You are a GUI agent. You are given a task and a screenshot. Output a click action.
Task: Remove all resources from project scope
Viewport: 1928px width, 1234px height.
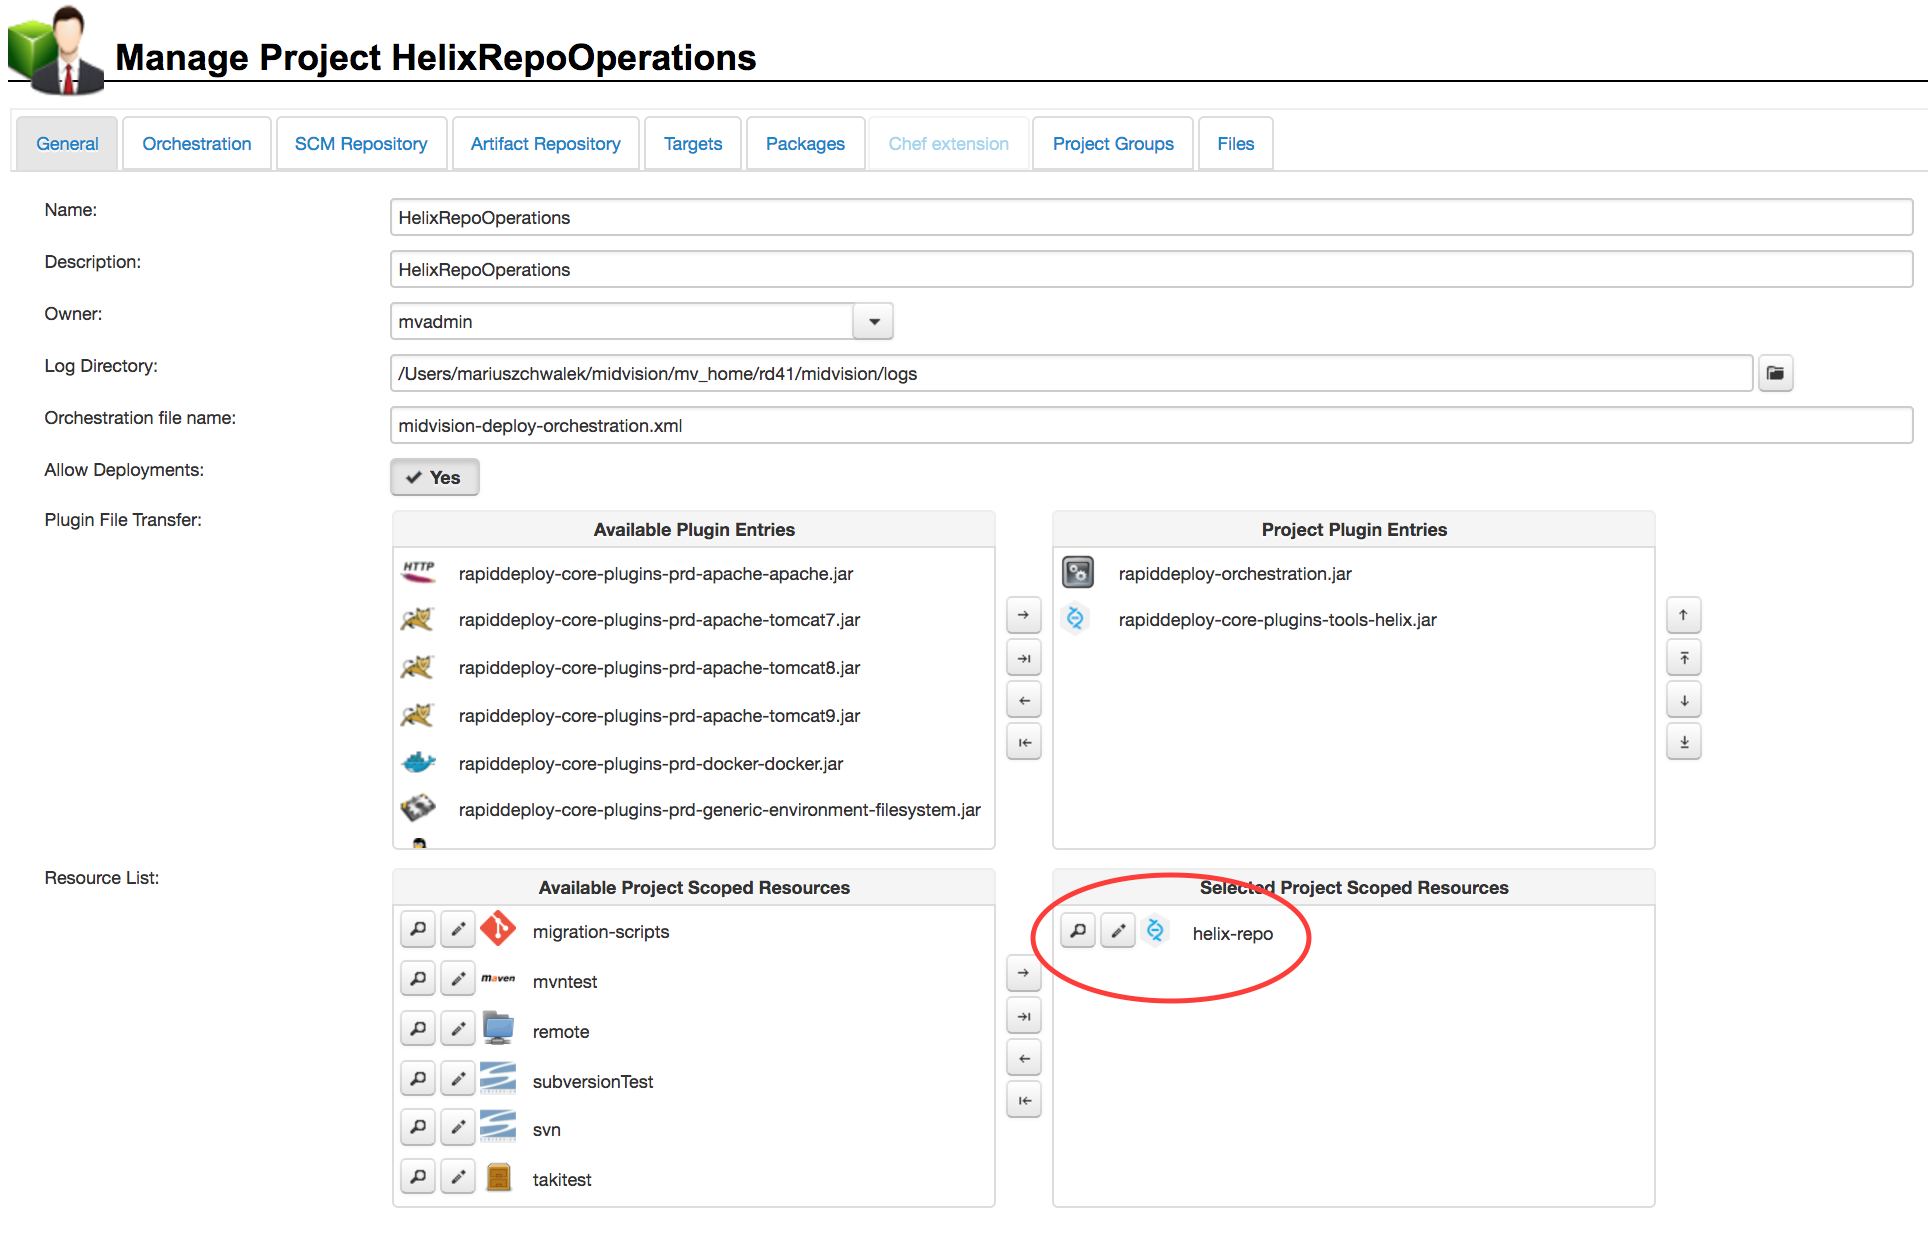(x=1024, y=1100)
